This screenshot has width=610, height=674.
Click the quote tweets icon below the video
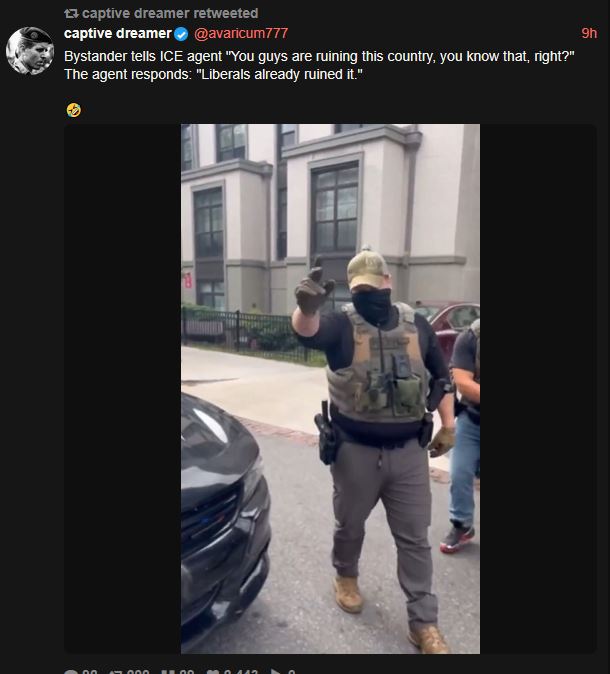168,671
